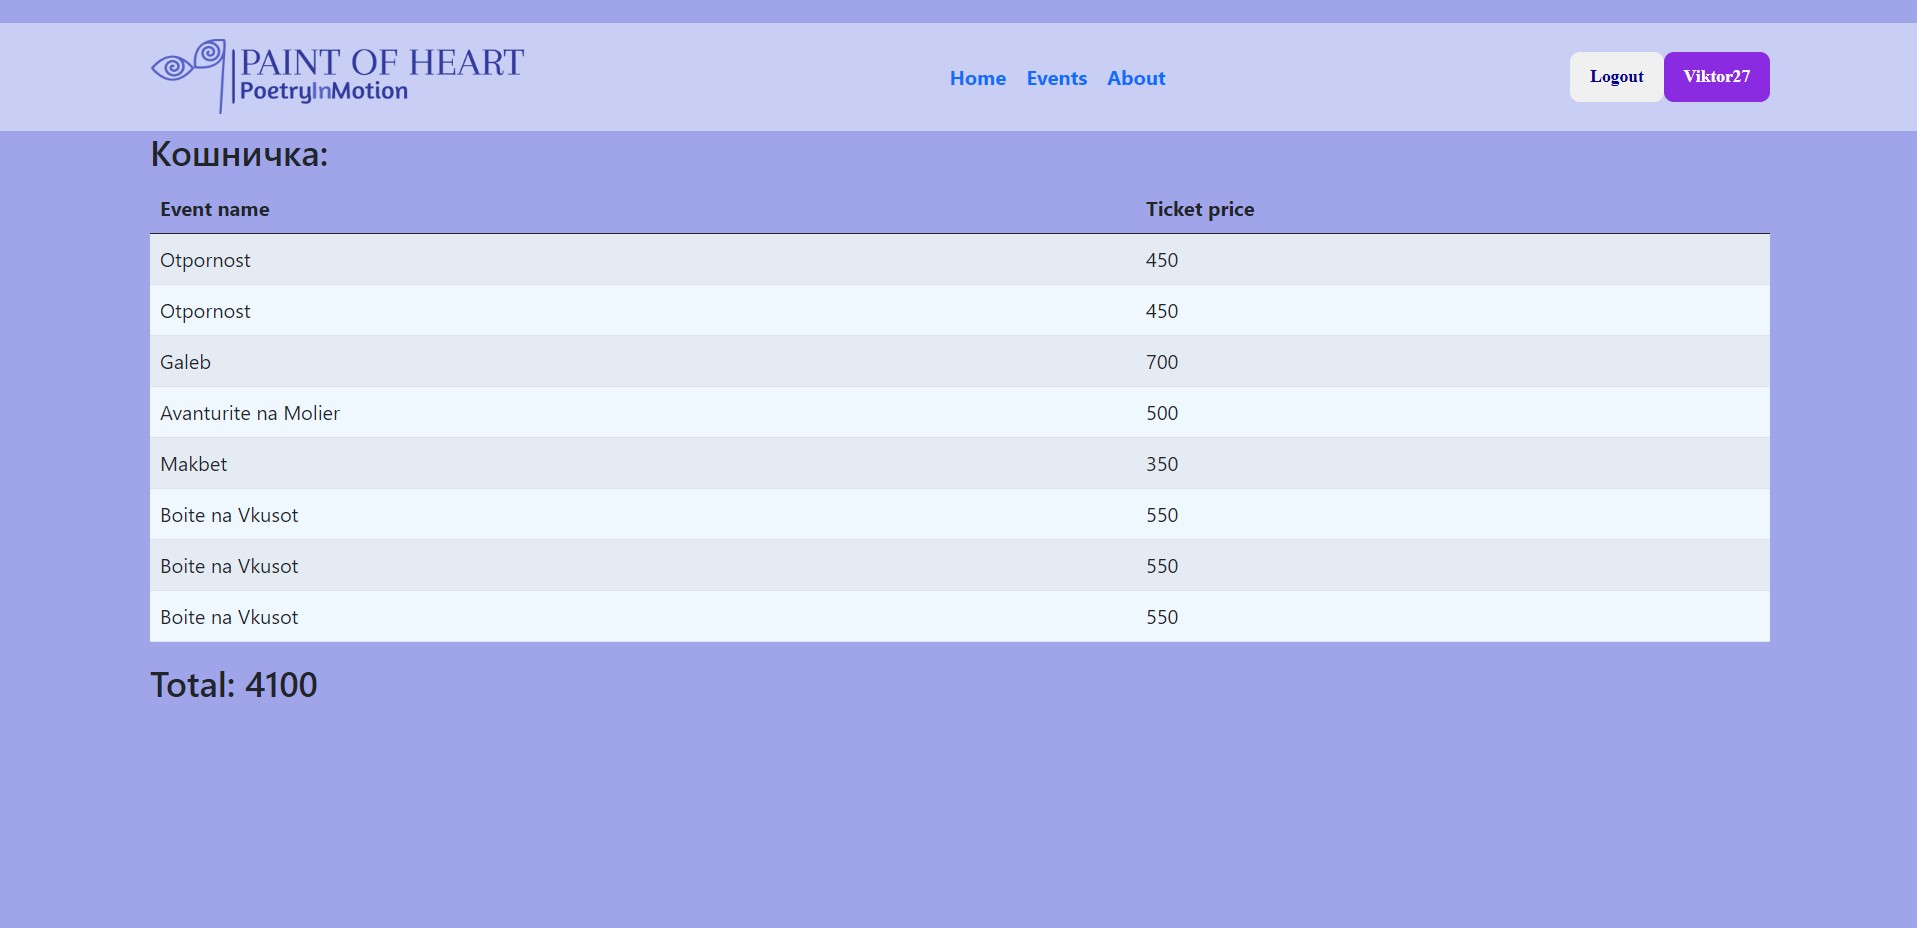Viewport: 1917px width, 928px height.
Task: Select the second Otpornost event name
Action: click(205, 311)
